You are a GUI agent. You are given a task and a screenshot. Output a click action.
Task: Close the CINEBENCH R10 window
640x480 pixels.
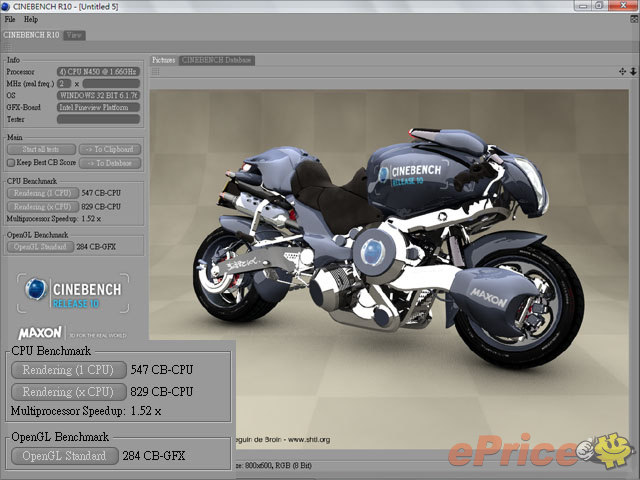tap(623, 6)
